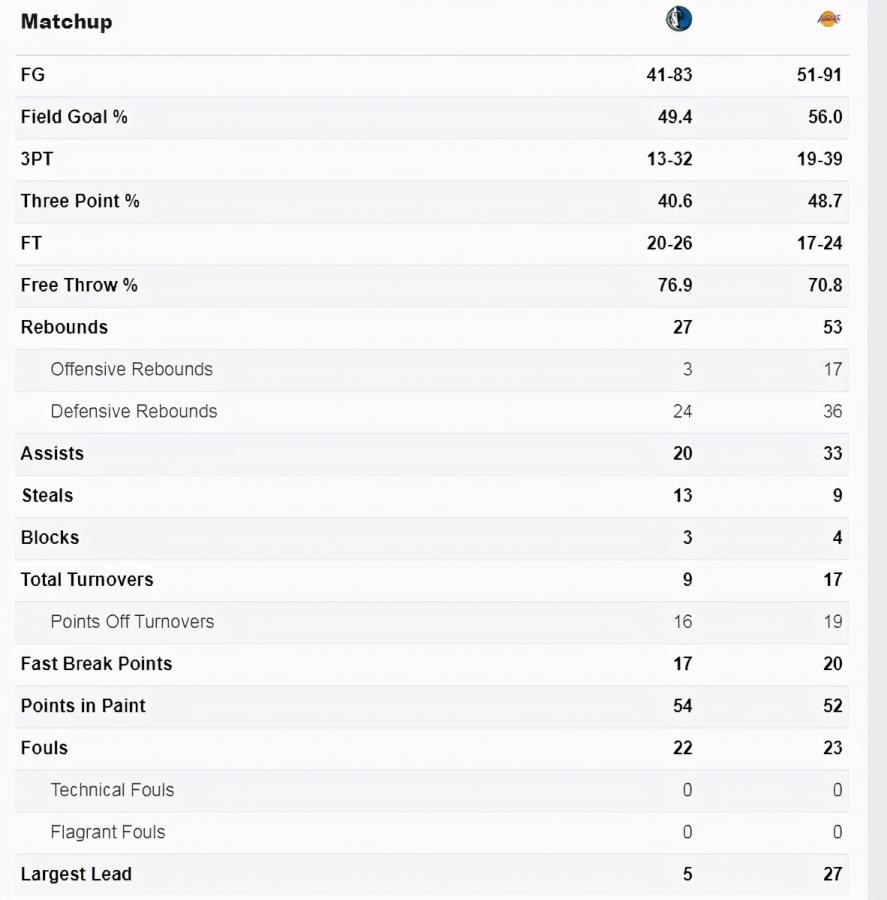
Task: Click the Total Turnovers row label
Action: (x=87, y=579)
